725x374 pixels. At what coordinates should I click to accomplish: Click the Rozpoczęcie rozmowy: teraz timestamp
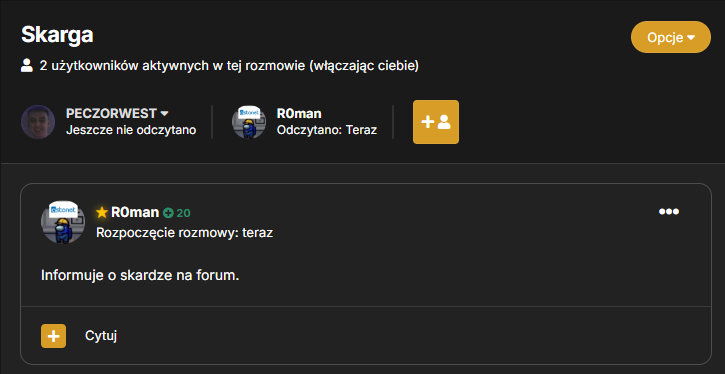click(184, 233)
